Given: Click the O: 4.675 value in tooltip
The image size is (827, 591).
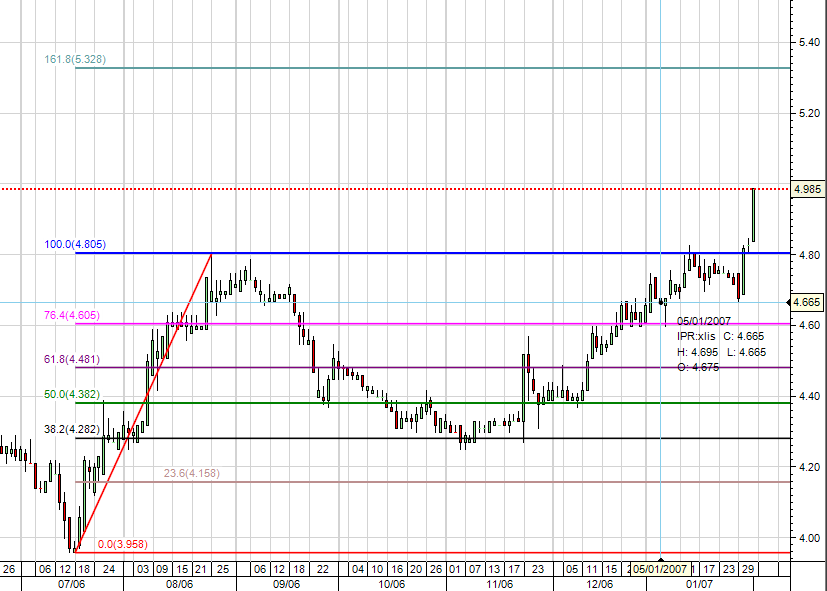Looking at the screenshot, I should (x=698, y=367).
